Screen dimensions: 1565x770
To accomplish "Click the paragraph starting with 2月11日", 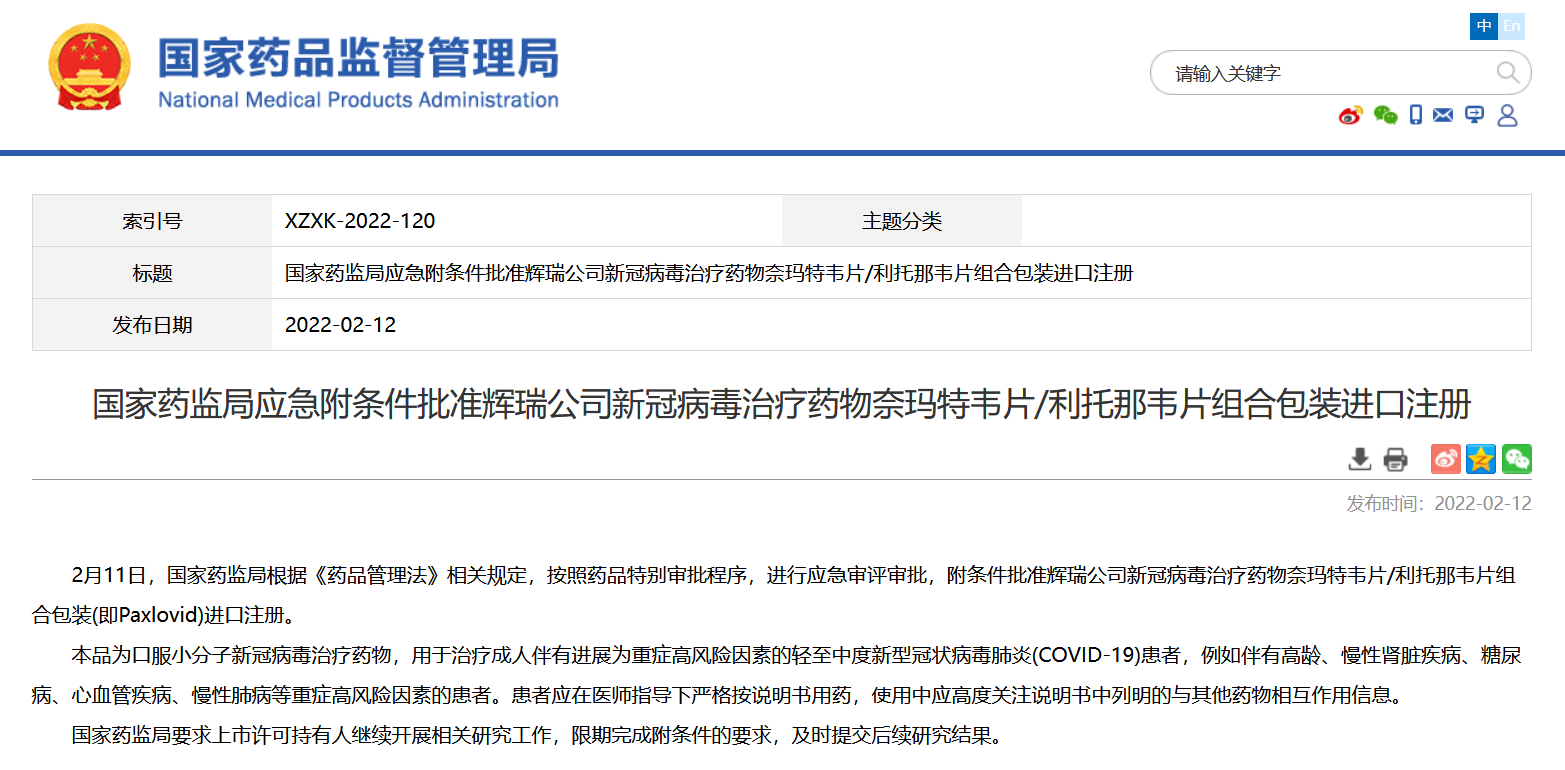I will pos(775,594).
